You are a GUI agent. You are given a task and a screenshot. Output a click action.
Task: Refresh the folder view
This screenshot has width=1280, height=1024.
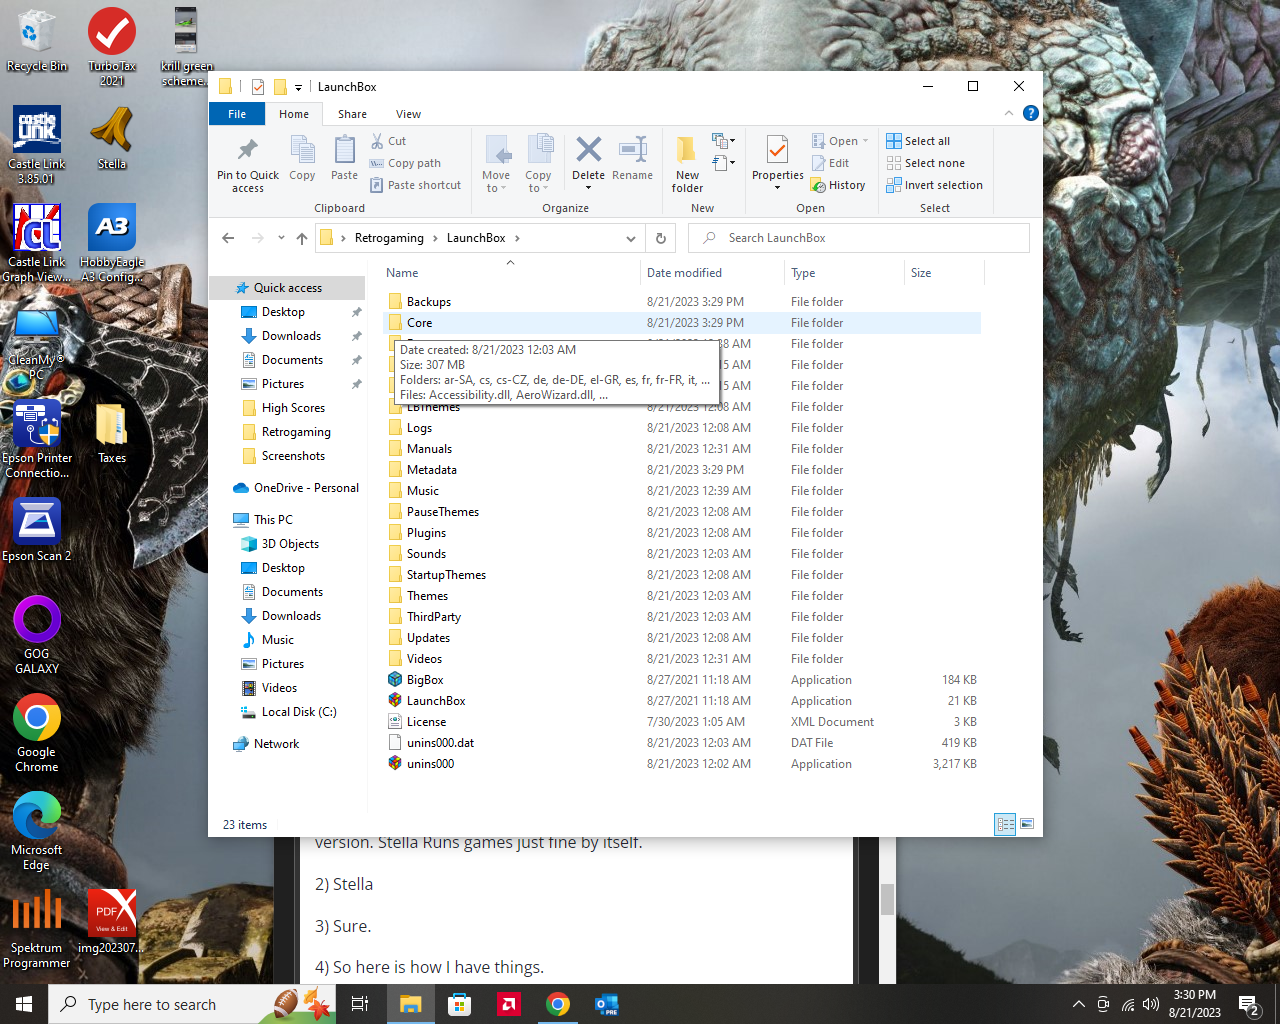click(660, 238)
